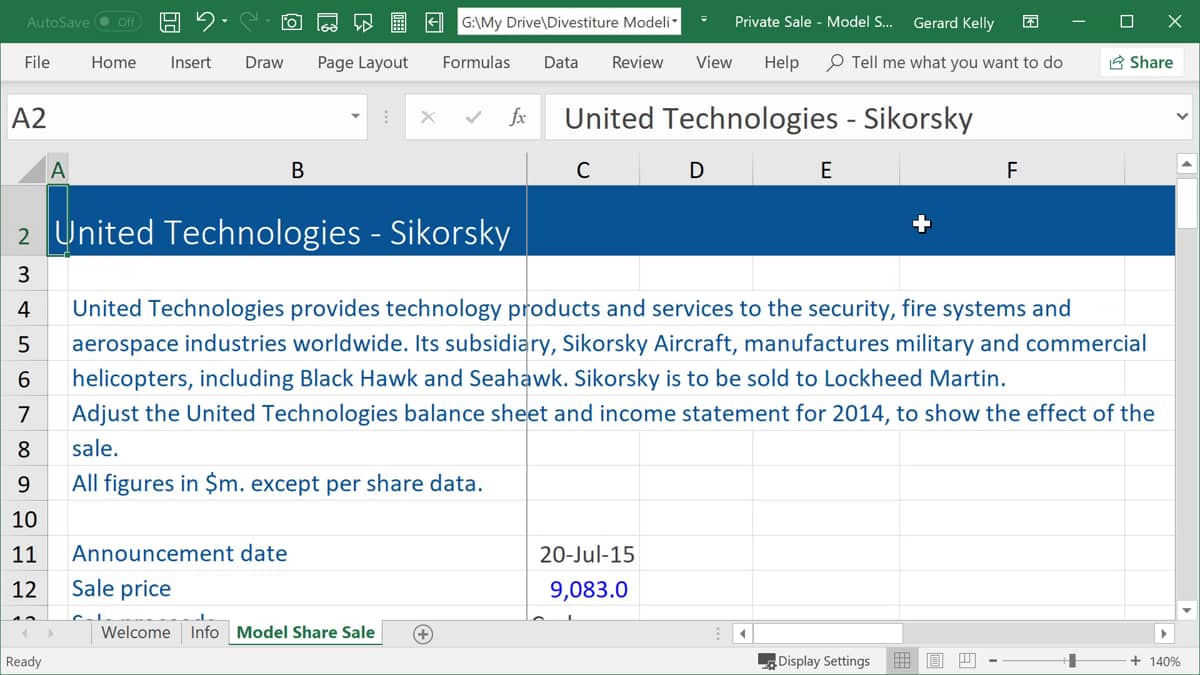
Task: Switch to the Info sheet tab
Action: coord(205,632)
